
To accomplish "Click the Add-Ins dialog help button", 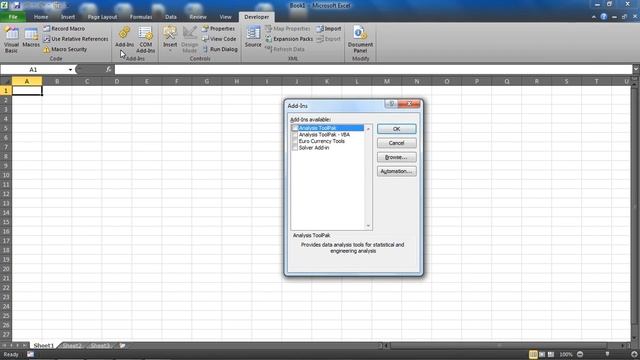I will coord(391,104).
